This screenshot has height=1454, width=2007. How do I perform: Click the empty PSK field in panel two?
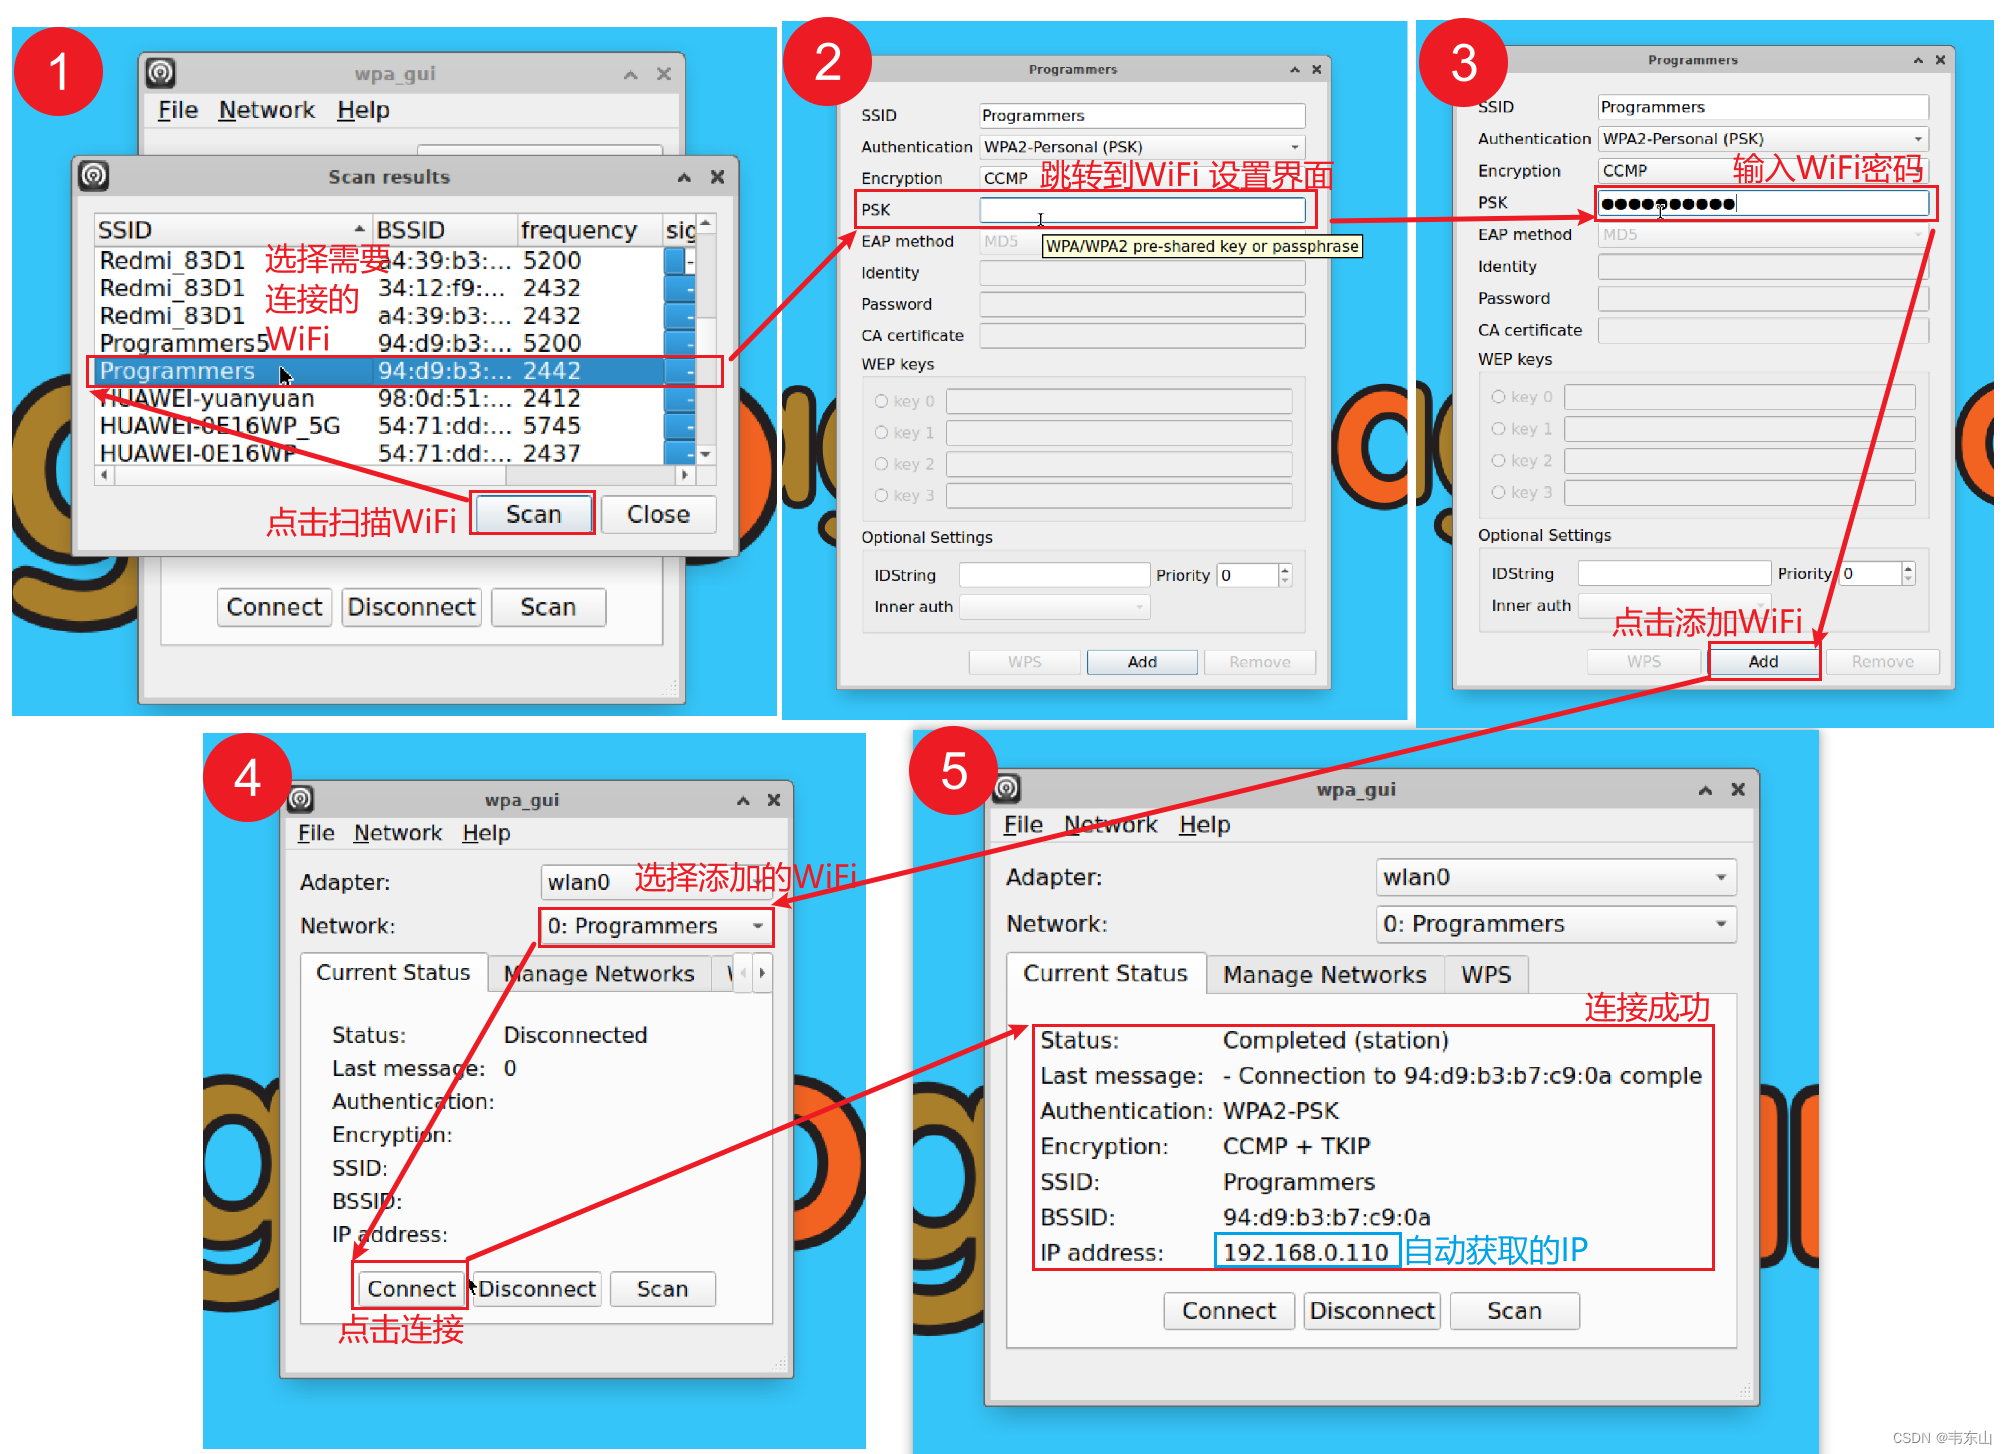coord(1142,210)
